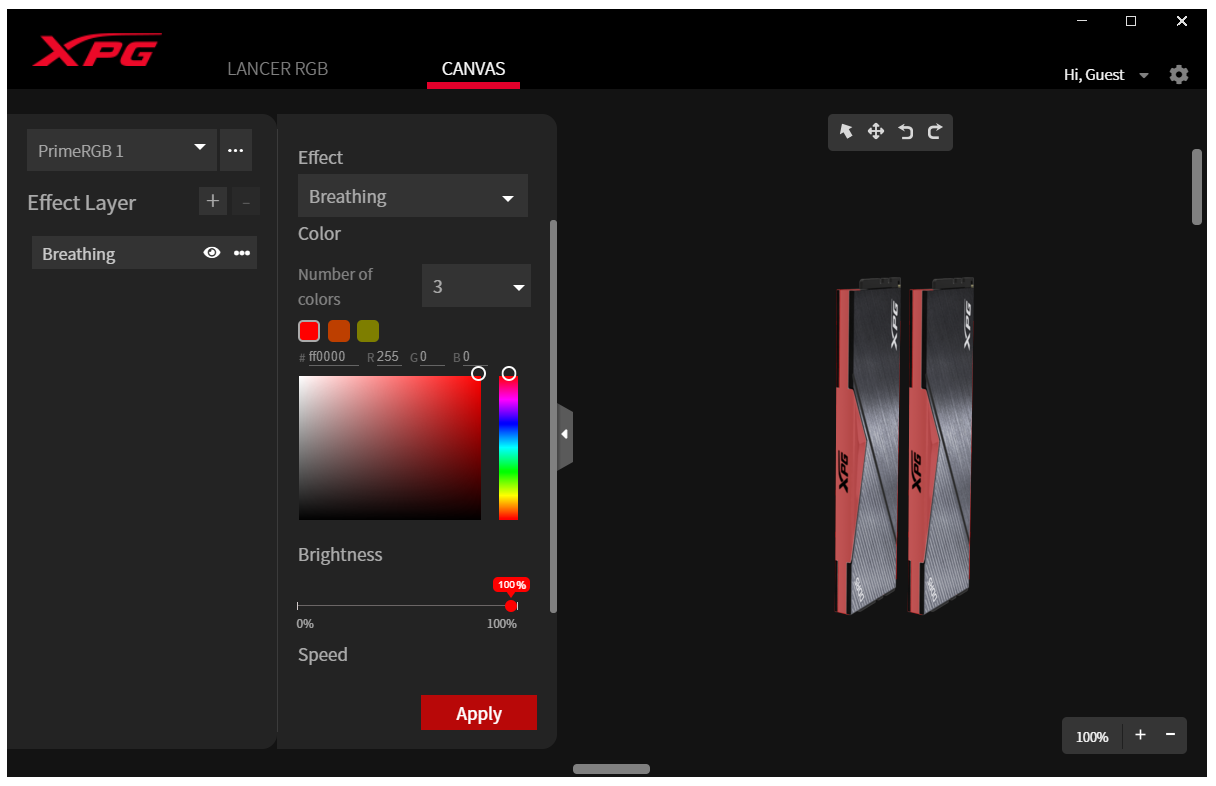Select the left RAM module in canvas

click(867, 445)
